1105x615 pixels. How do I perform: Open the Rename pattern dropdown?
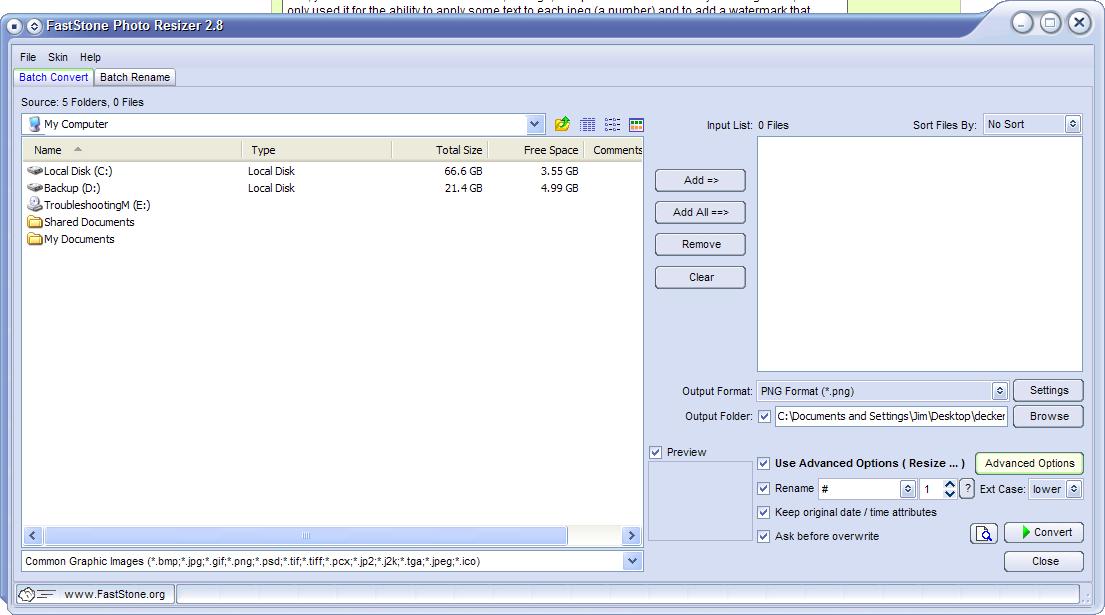click(x=908, y=489)
